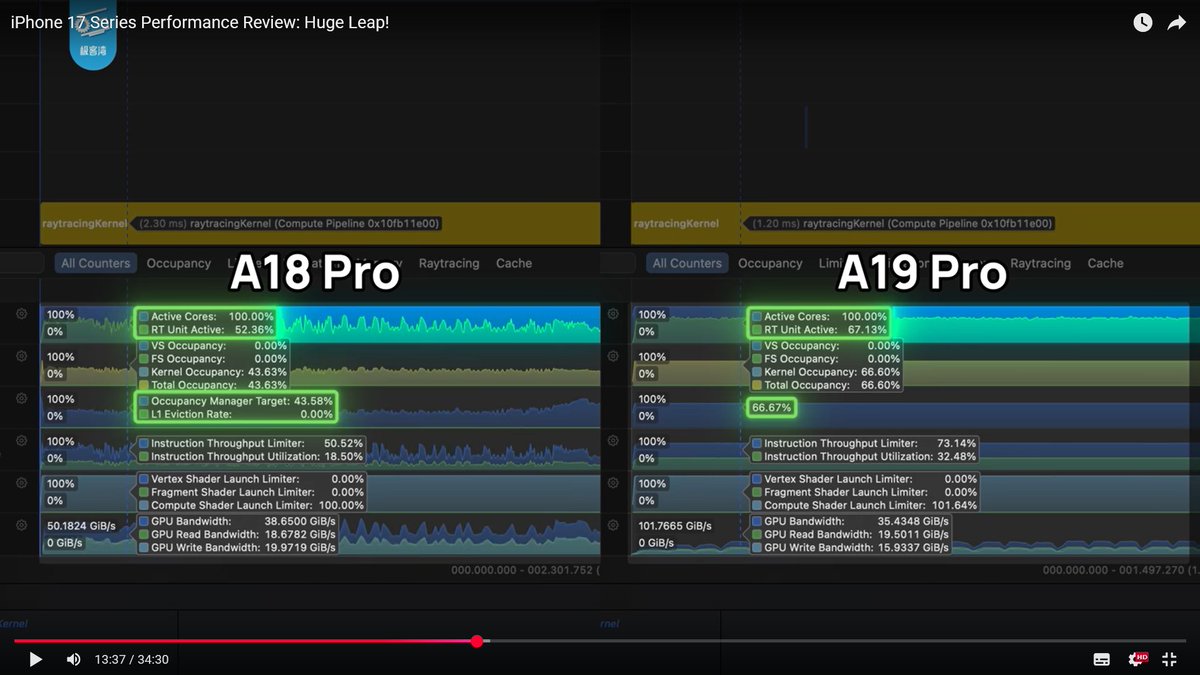Click '50.1824 GiB/s' axis label
Screen dimensions: 1200x675
81,525
